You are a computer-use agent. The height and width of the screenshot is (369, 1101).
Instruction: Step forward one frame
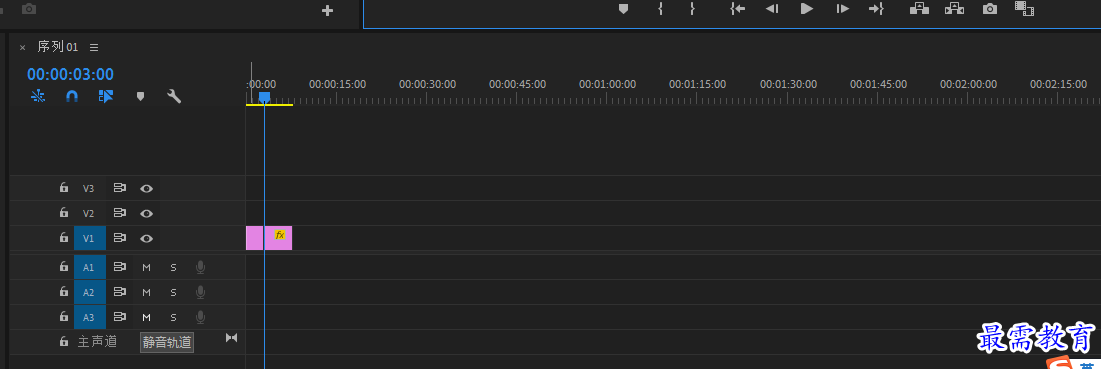point(843,8)
